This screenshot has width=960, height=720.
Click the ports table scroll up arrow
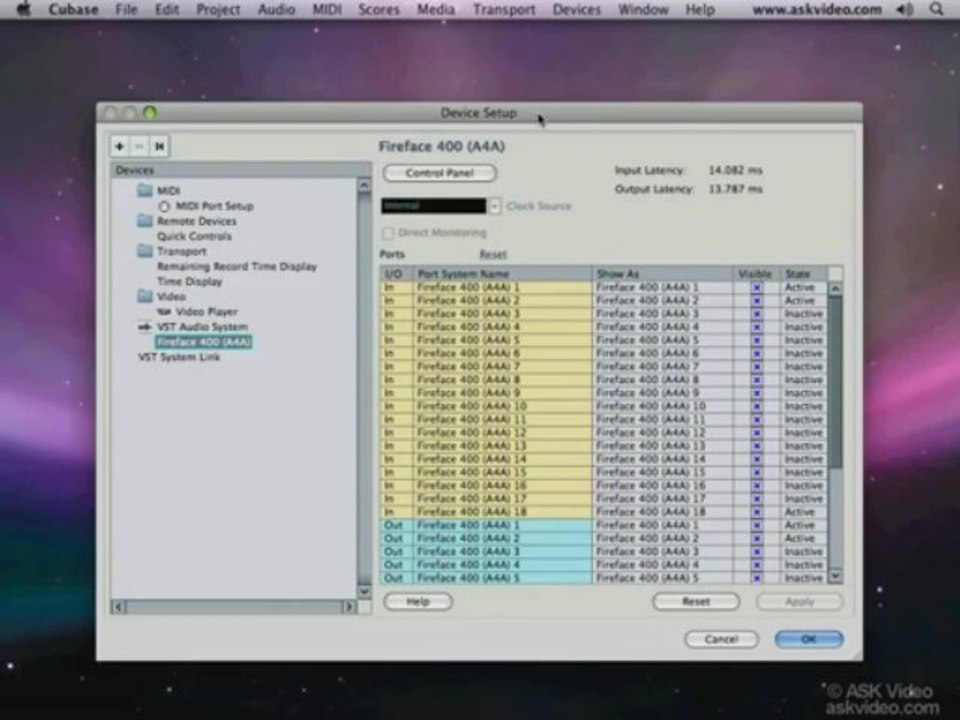coord(835,288)
